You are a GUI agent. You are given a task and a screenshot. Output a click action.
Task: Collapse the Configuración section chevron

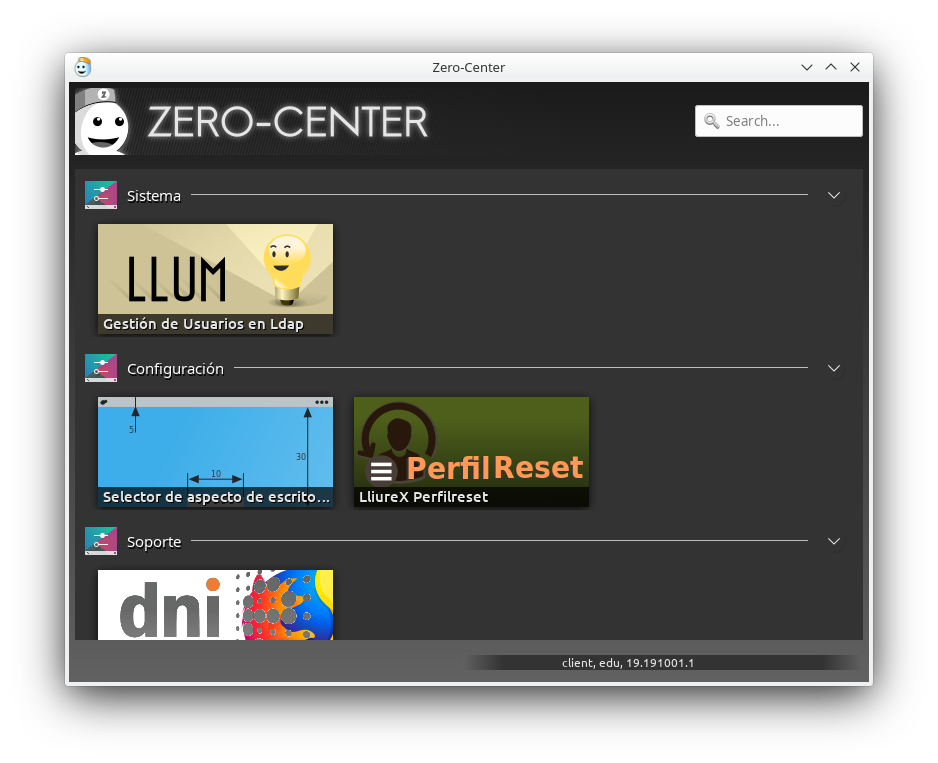(x=834, y=368)
